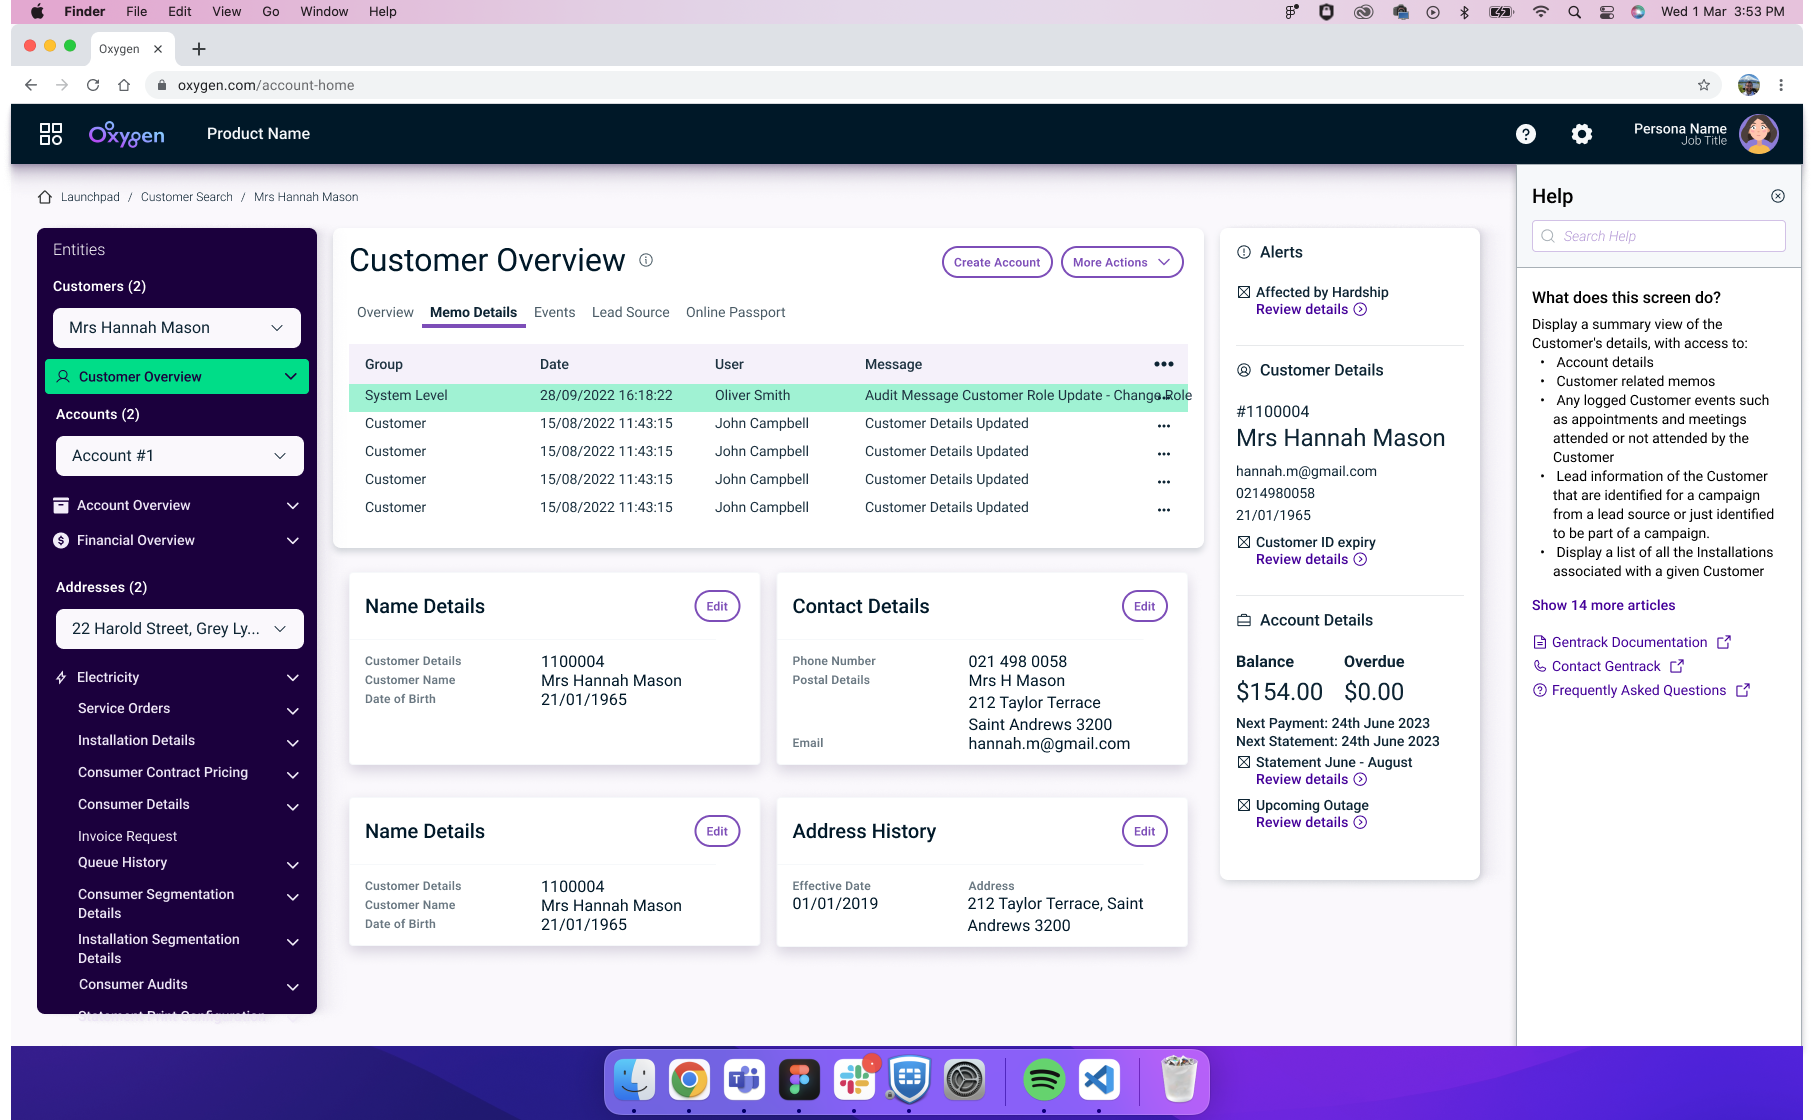The image size is (1814, 1120).
Task: Open settings gear in header
Action: 1581,134
